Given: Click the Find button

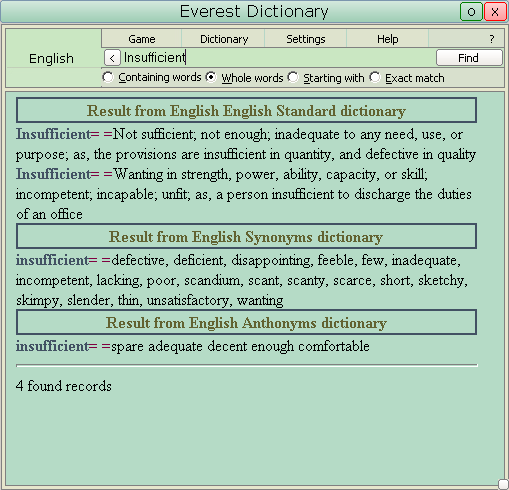Looking at the screenshot, I should (x=469, y=58).
